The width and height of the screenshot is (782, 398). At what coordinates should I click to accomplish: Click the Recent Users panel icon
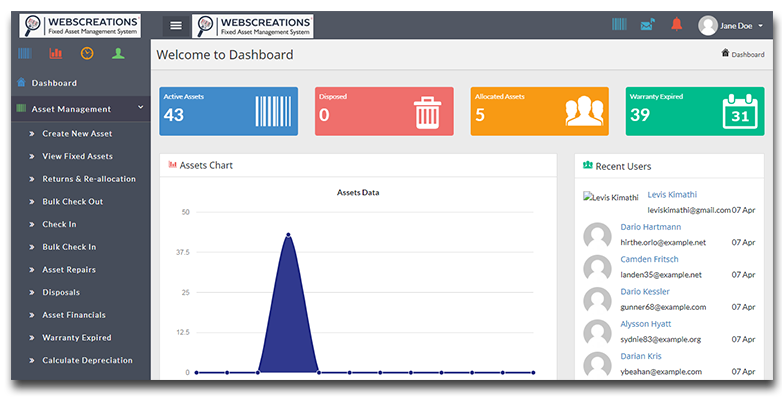[587, 165]
